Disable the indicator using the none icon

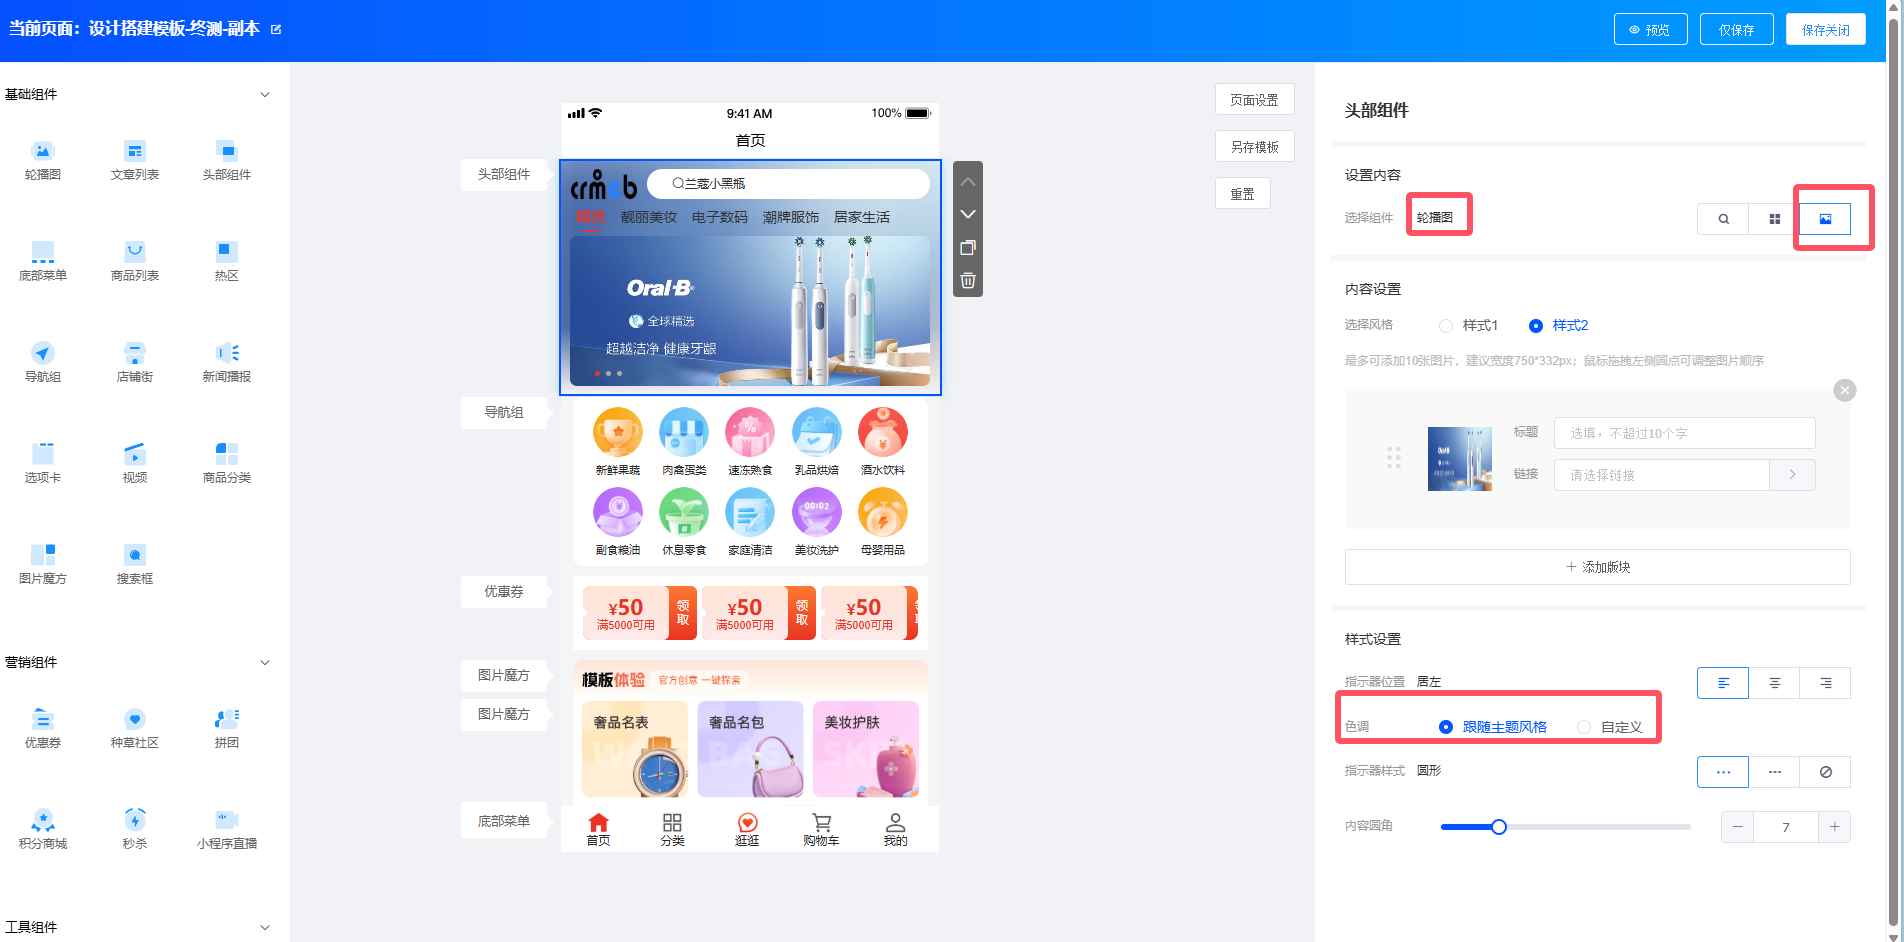coord(1825,772)
